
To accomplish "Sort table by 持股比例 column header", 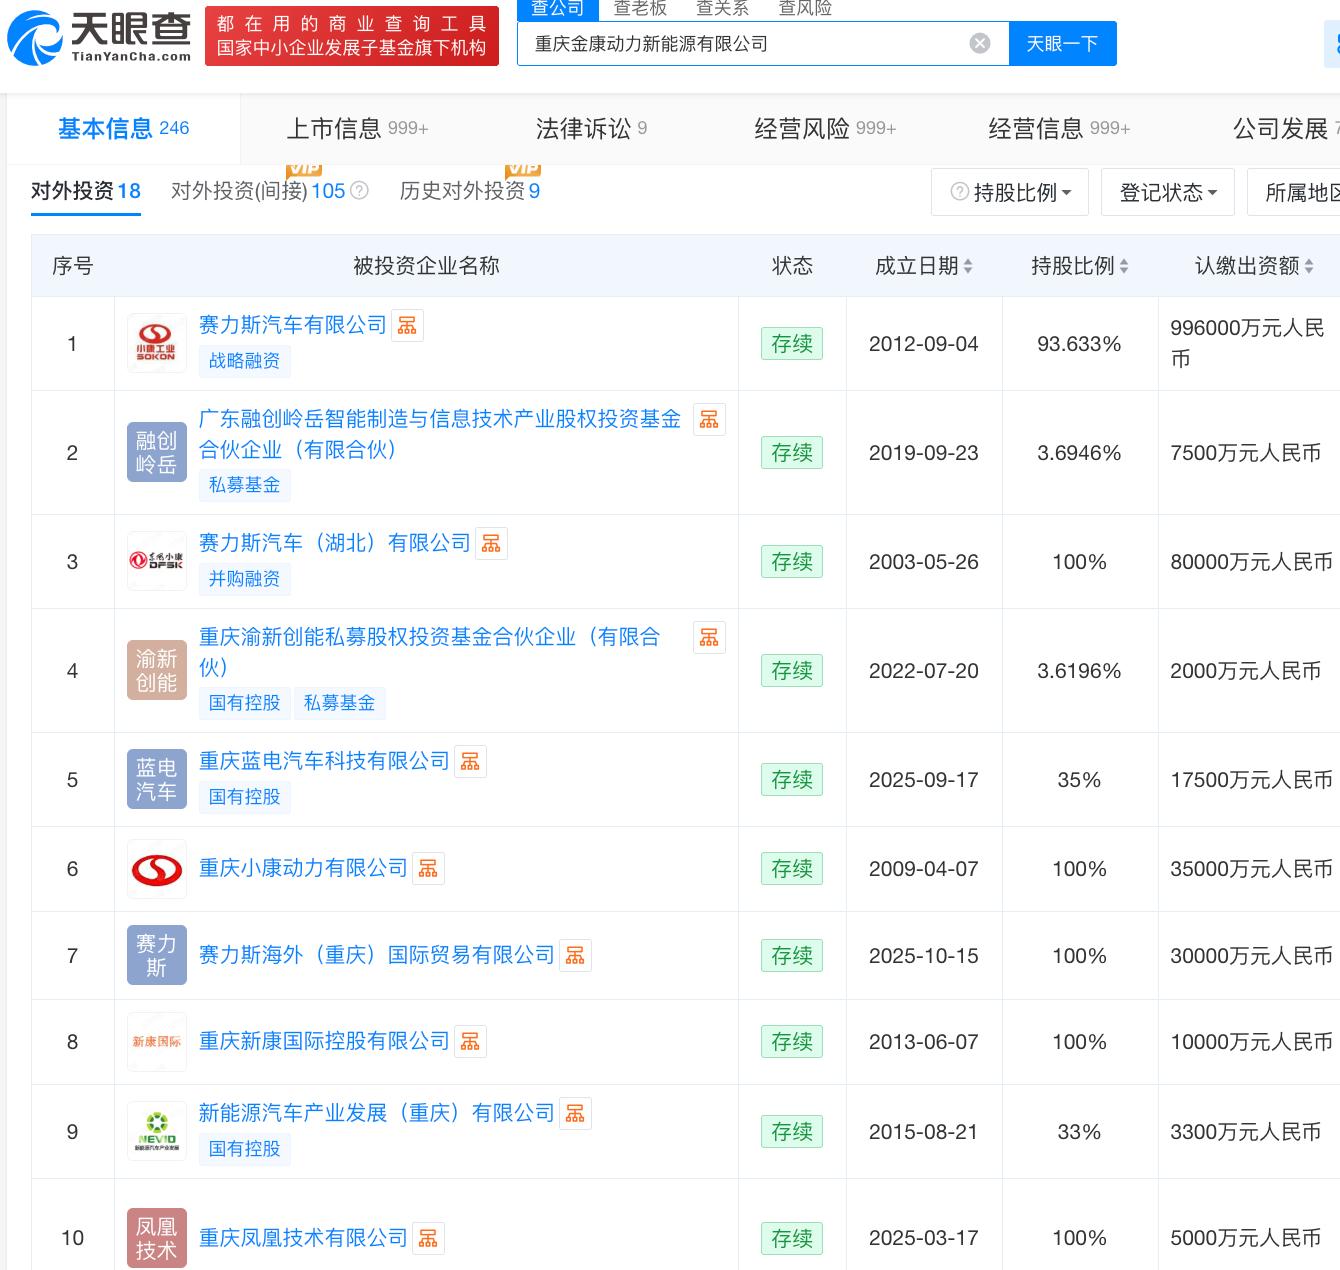I will point(1079,266).
